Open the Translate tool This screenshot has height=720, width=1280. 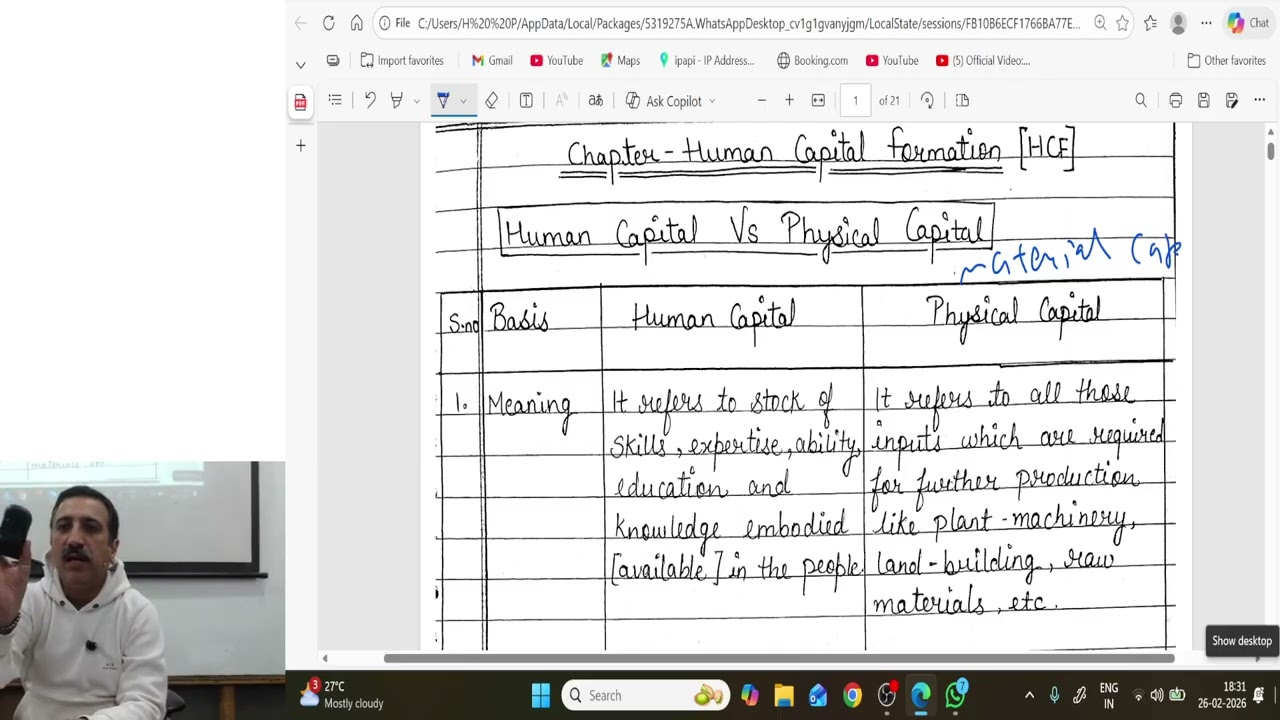[595, 100]
